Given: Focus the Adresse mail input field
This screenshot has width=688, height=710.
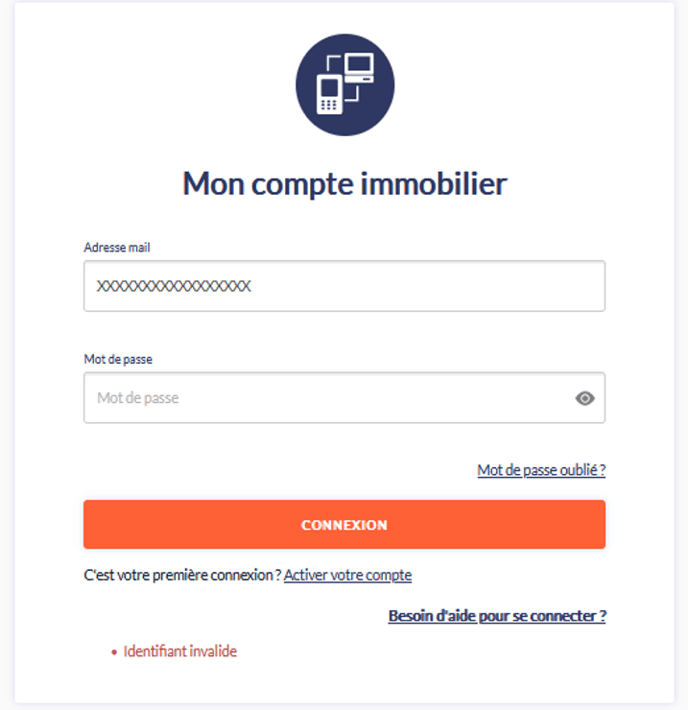Looking at the screenshot, I should [344, 286].
